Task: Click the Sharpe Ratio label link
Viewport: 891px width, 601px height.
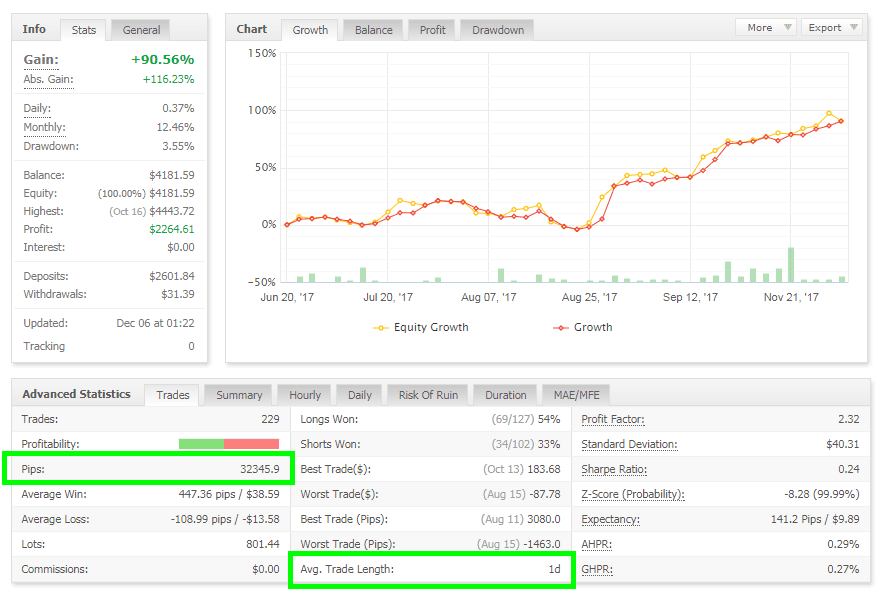Action: [x=614, y=470]
